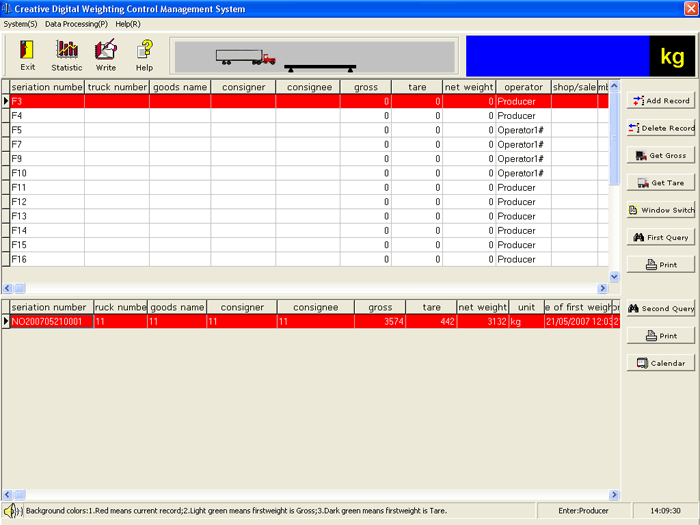Viewport: 700px width, 525px height.
Task: Click the Window Switch button
Action: [x=661, y=210]
